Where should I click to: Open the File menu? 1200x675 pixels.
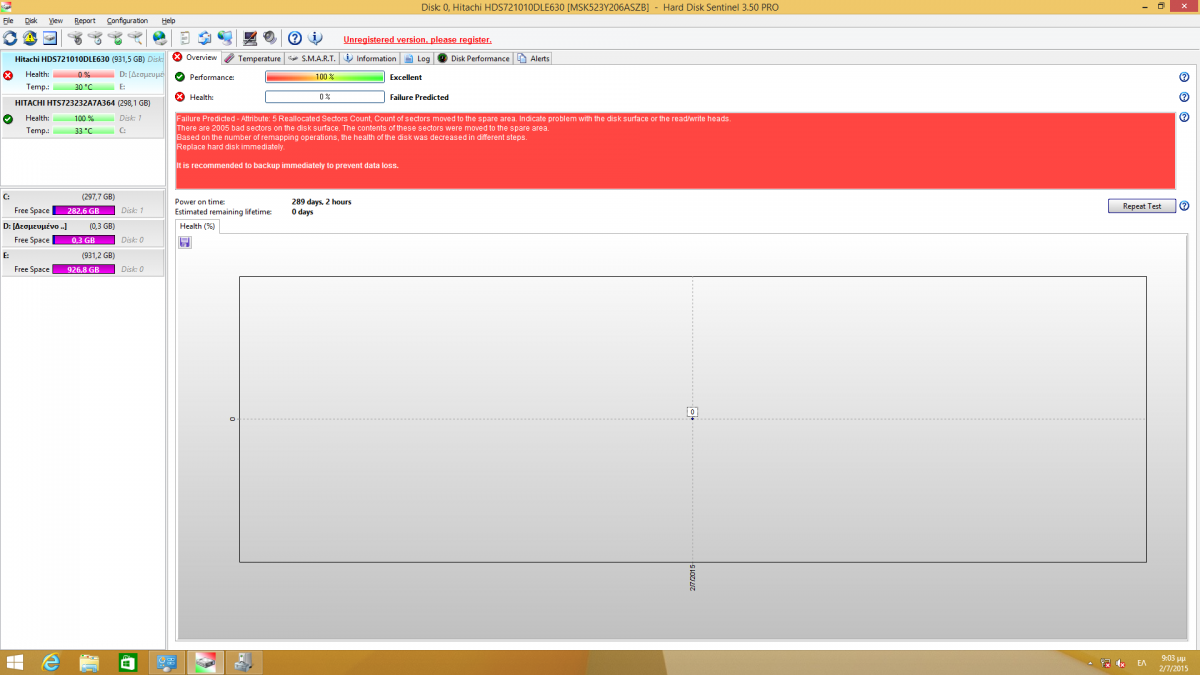8,20
